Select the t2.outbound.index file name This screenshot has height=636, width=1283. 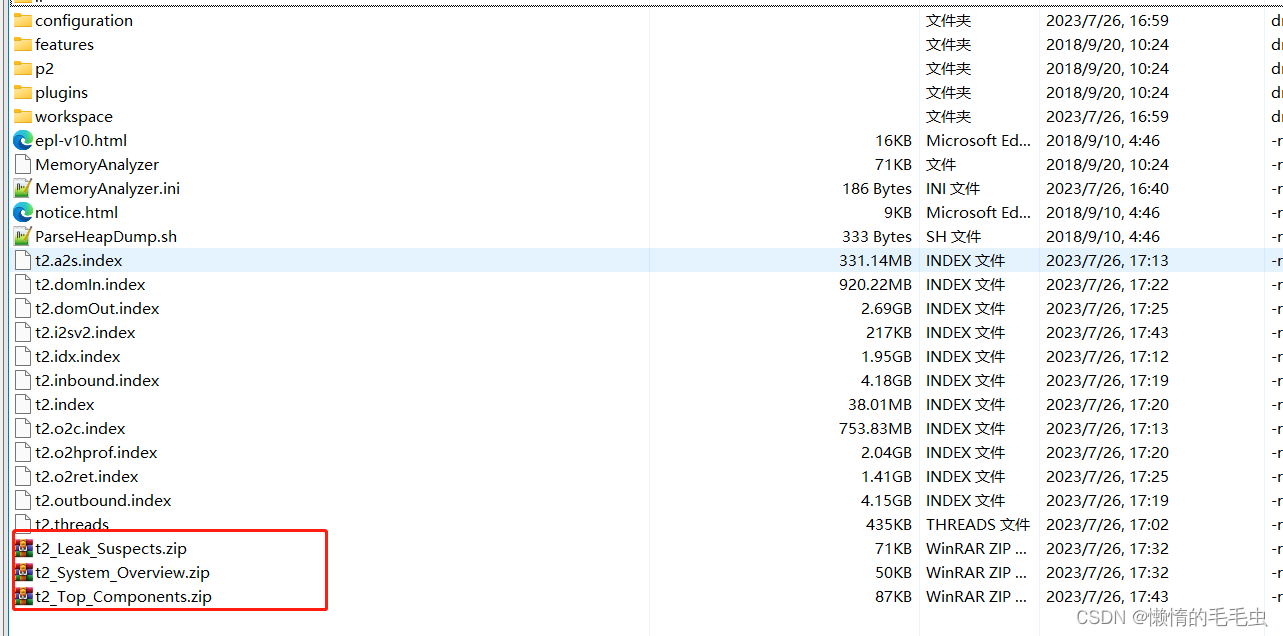pos(103,500)
